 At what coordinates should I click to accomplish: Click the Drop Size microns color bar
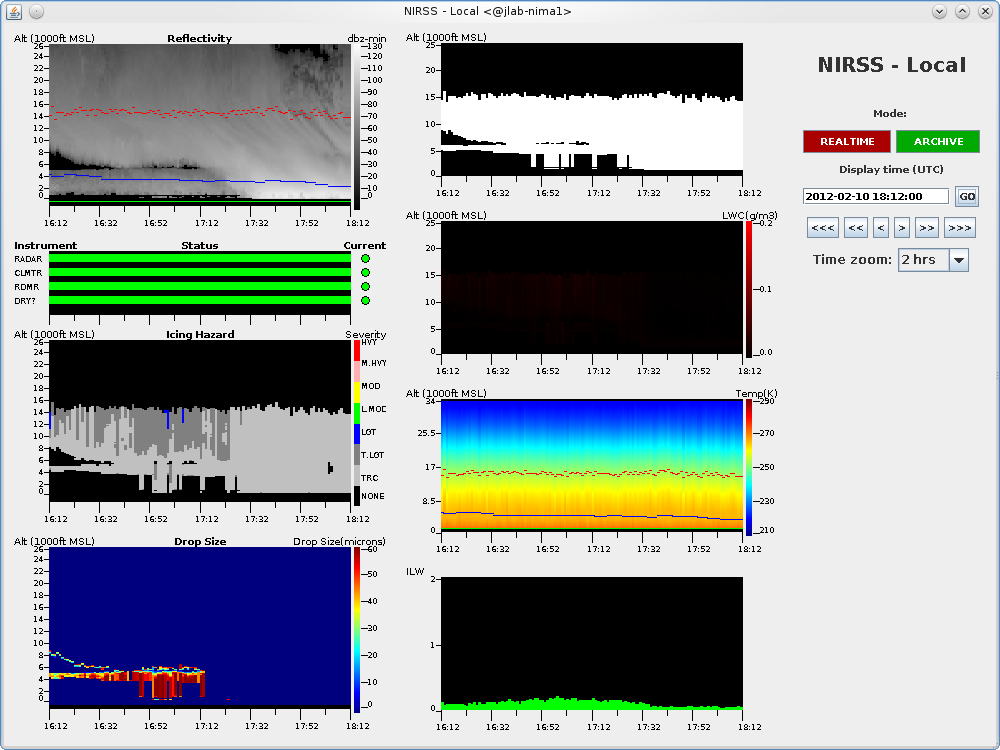pos(357,630)
